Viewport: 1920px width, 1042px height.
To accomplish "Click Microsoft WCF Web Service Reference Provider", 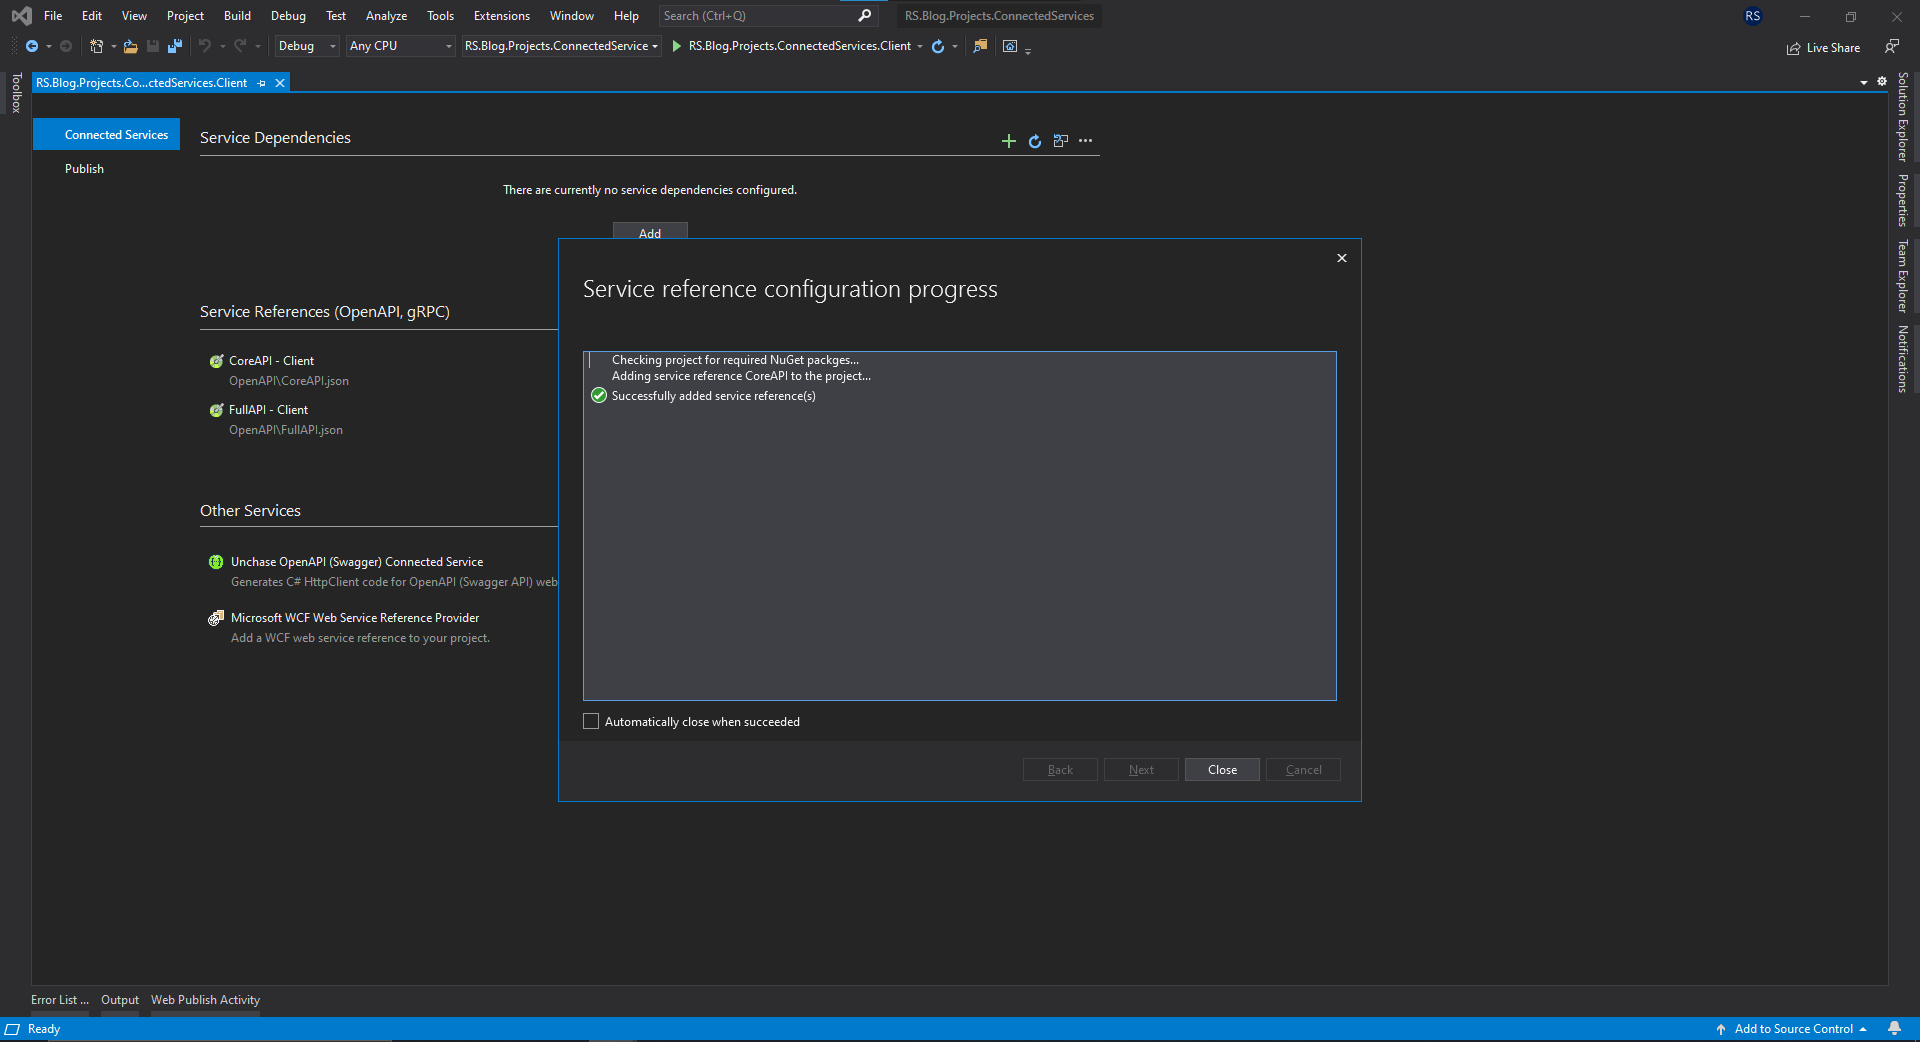I will (x=355, y=618).
